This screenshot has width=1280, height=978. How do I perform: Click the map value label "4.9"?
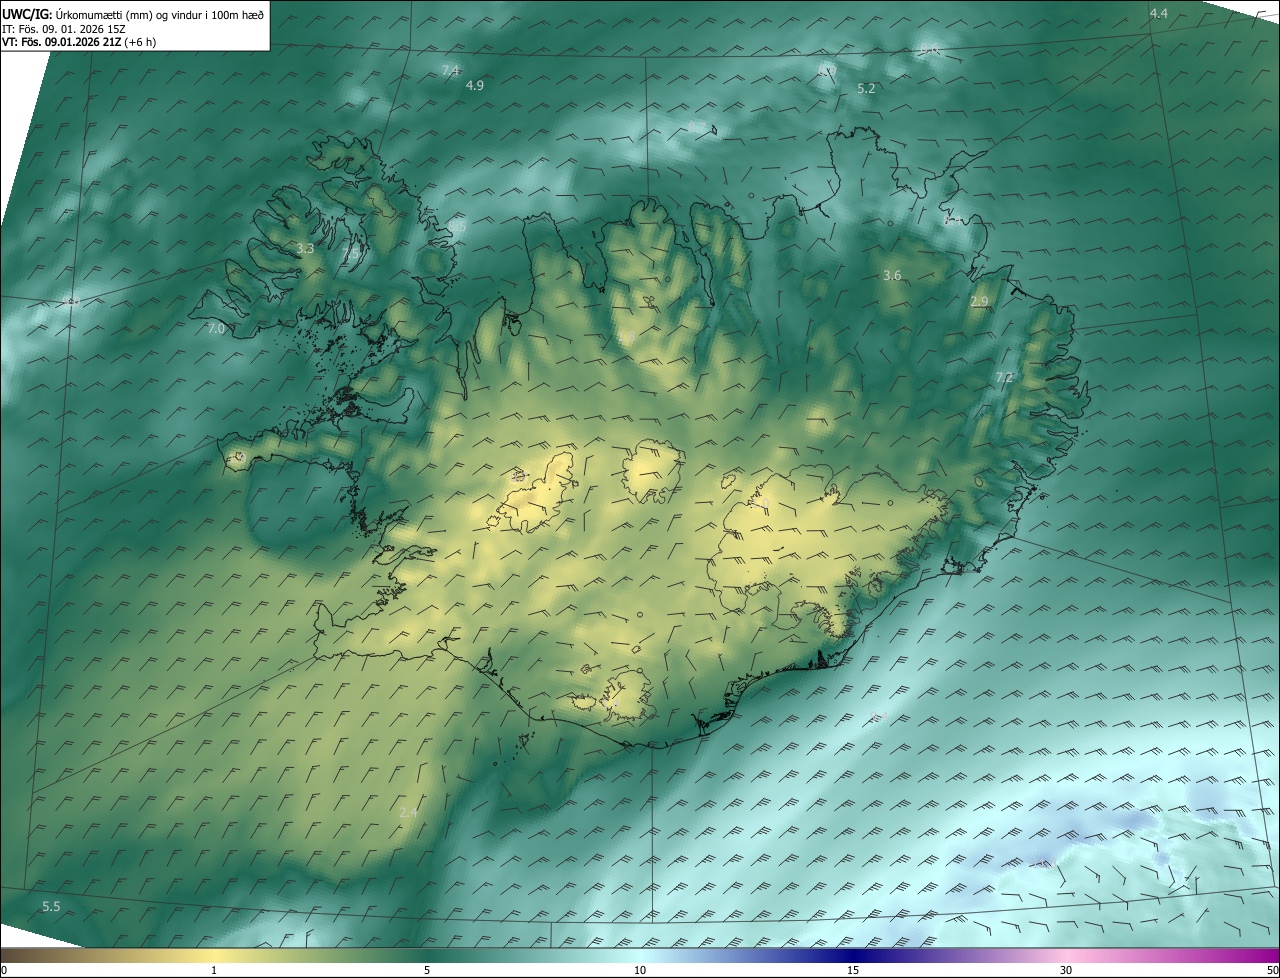point(475,86)
